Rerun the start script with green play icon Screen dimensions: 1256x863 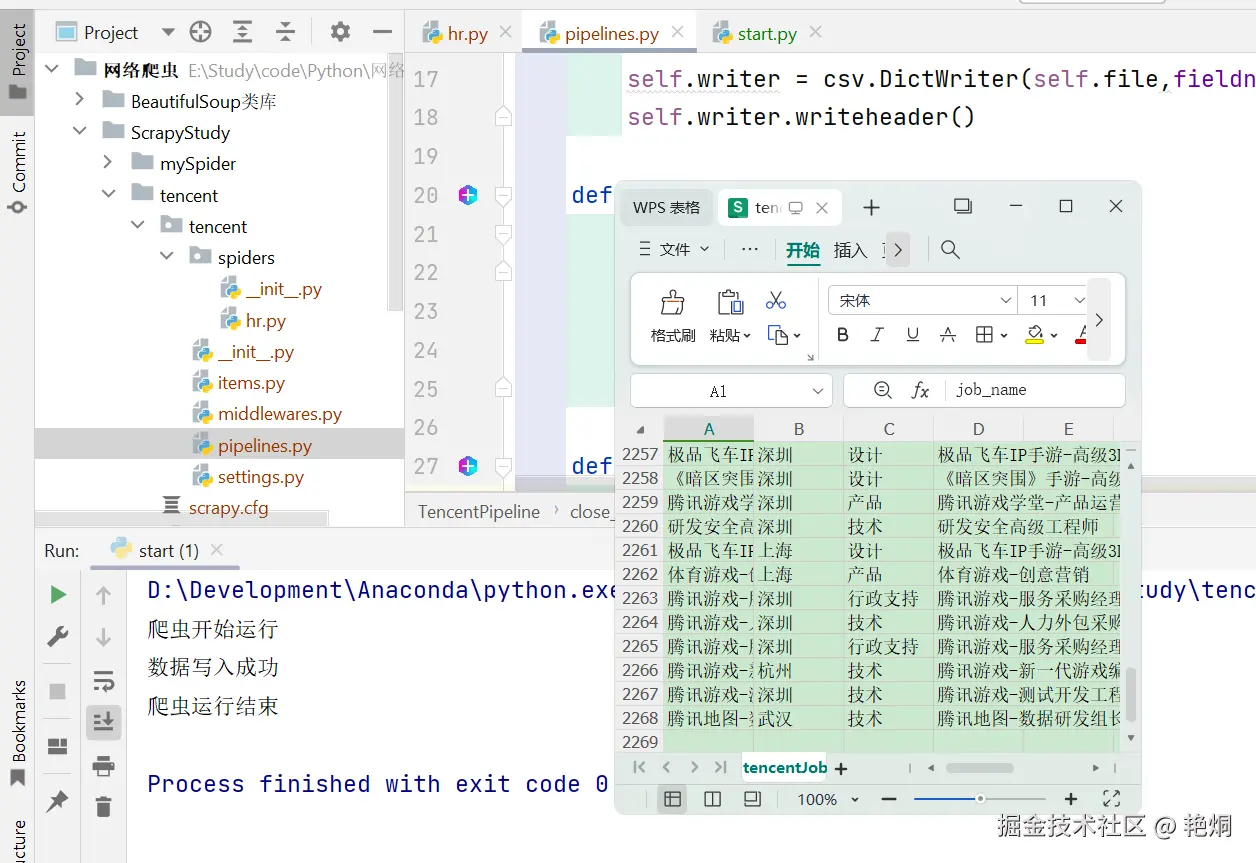coord(58,595)
